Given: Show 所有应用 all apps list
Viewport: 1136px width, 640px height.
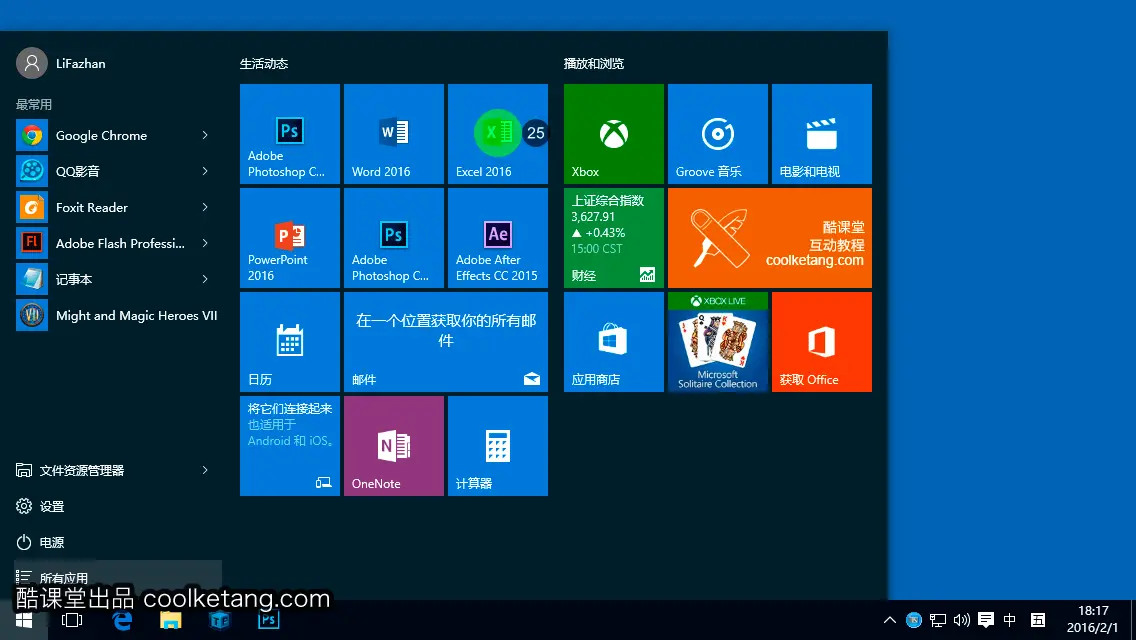Looking at the screenshot, I should (117, 578).
